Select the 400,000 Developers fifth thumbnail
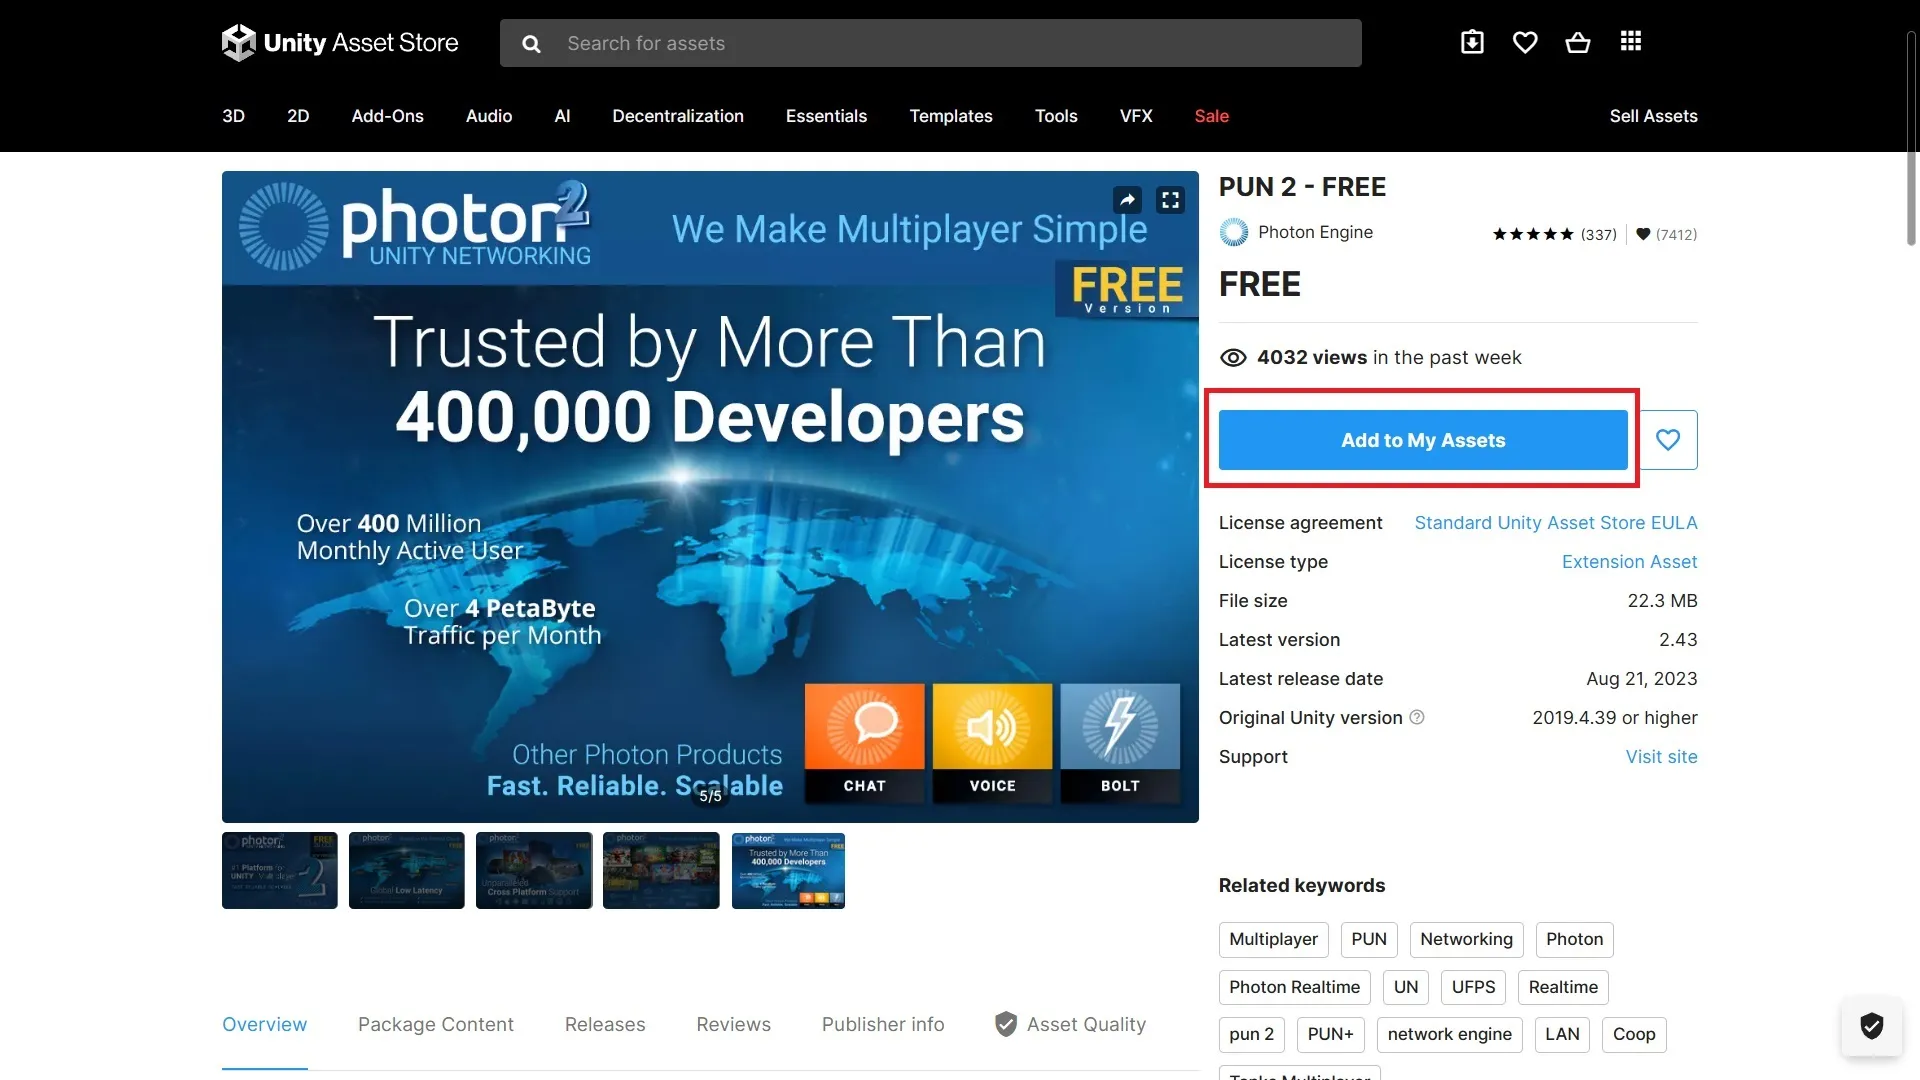Viewport: 1920px width, 1080px height. (x=788, y=871)
